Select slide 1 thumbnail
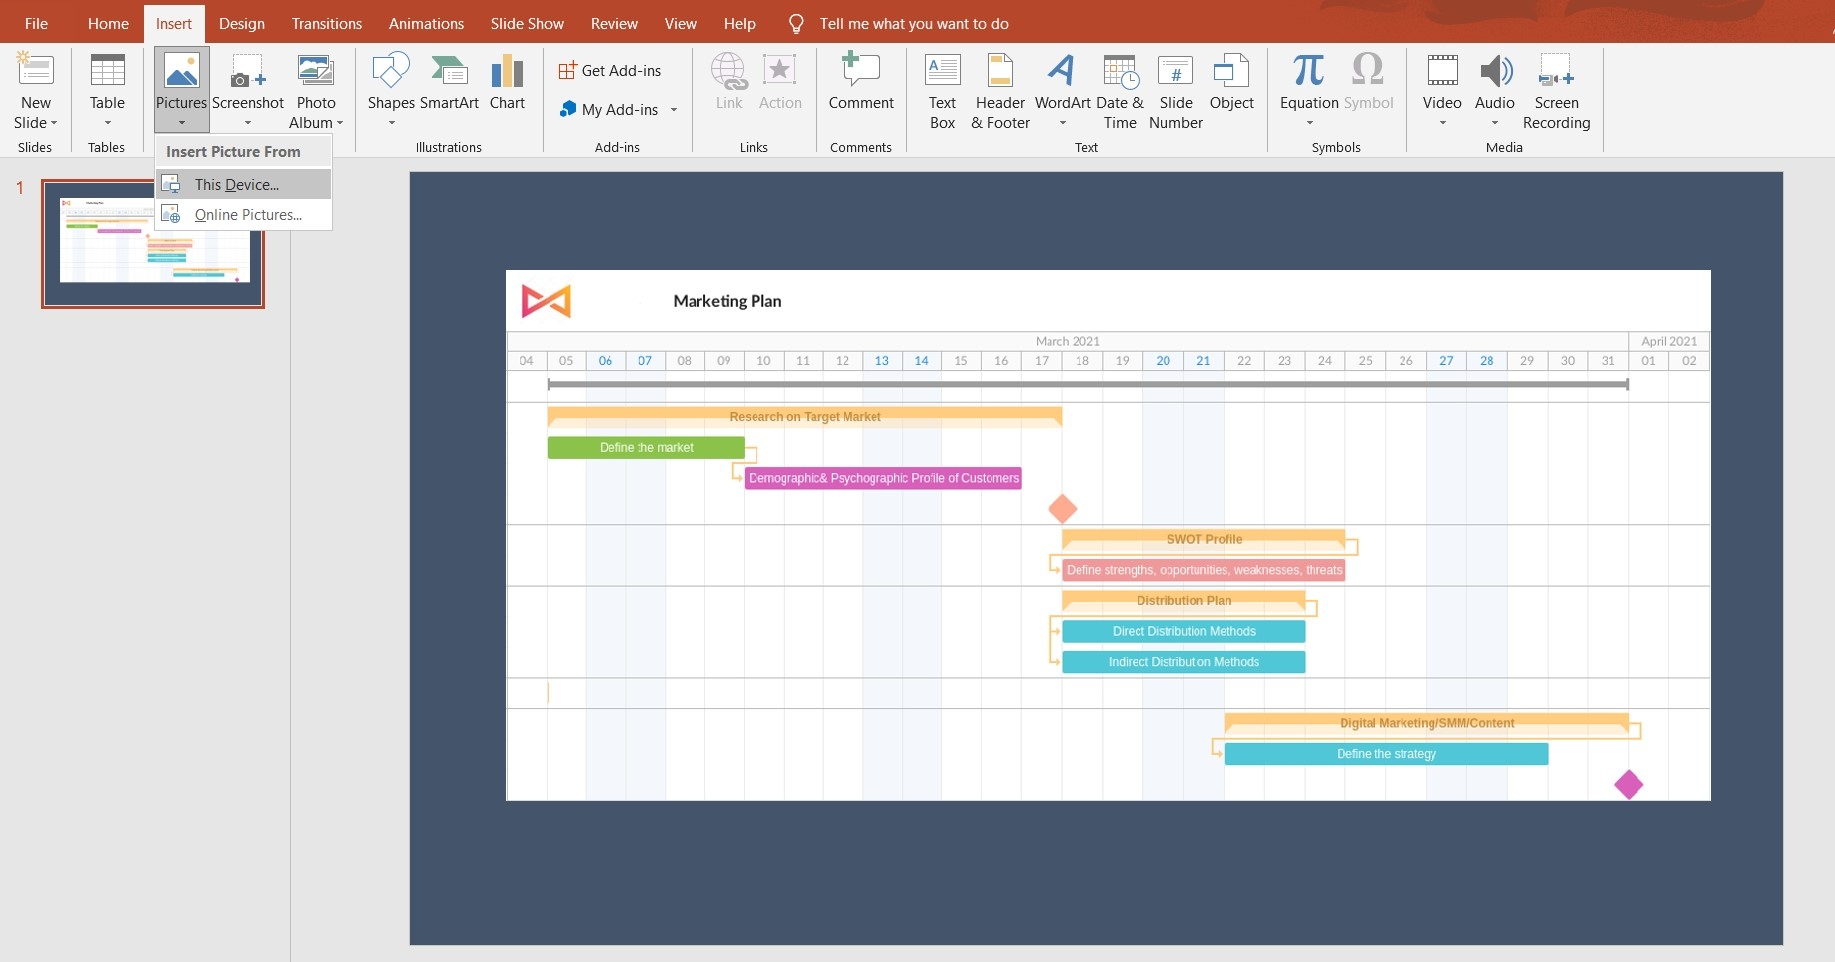 coord(153,243)
